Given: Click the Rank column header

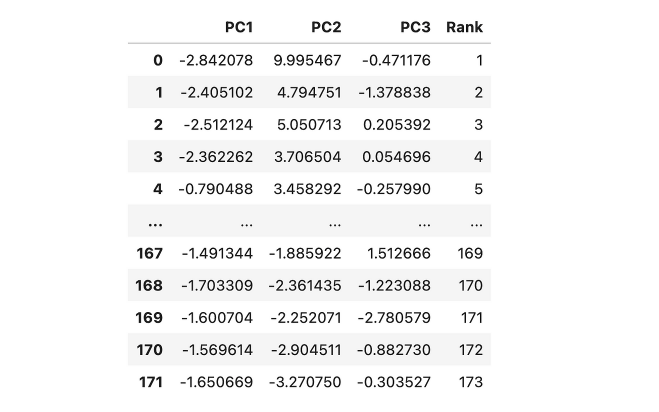Looking at the screenshot, I should 464,27.
